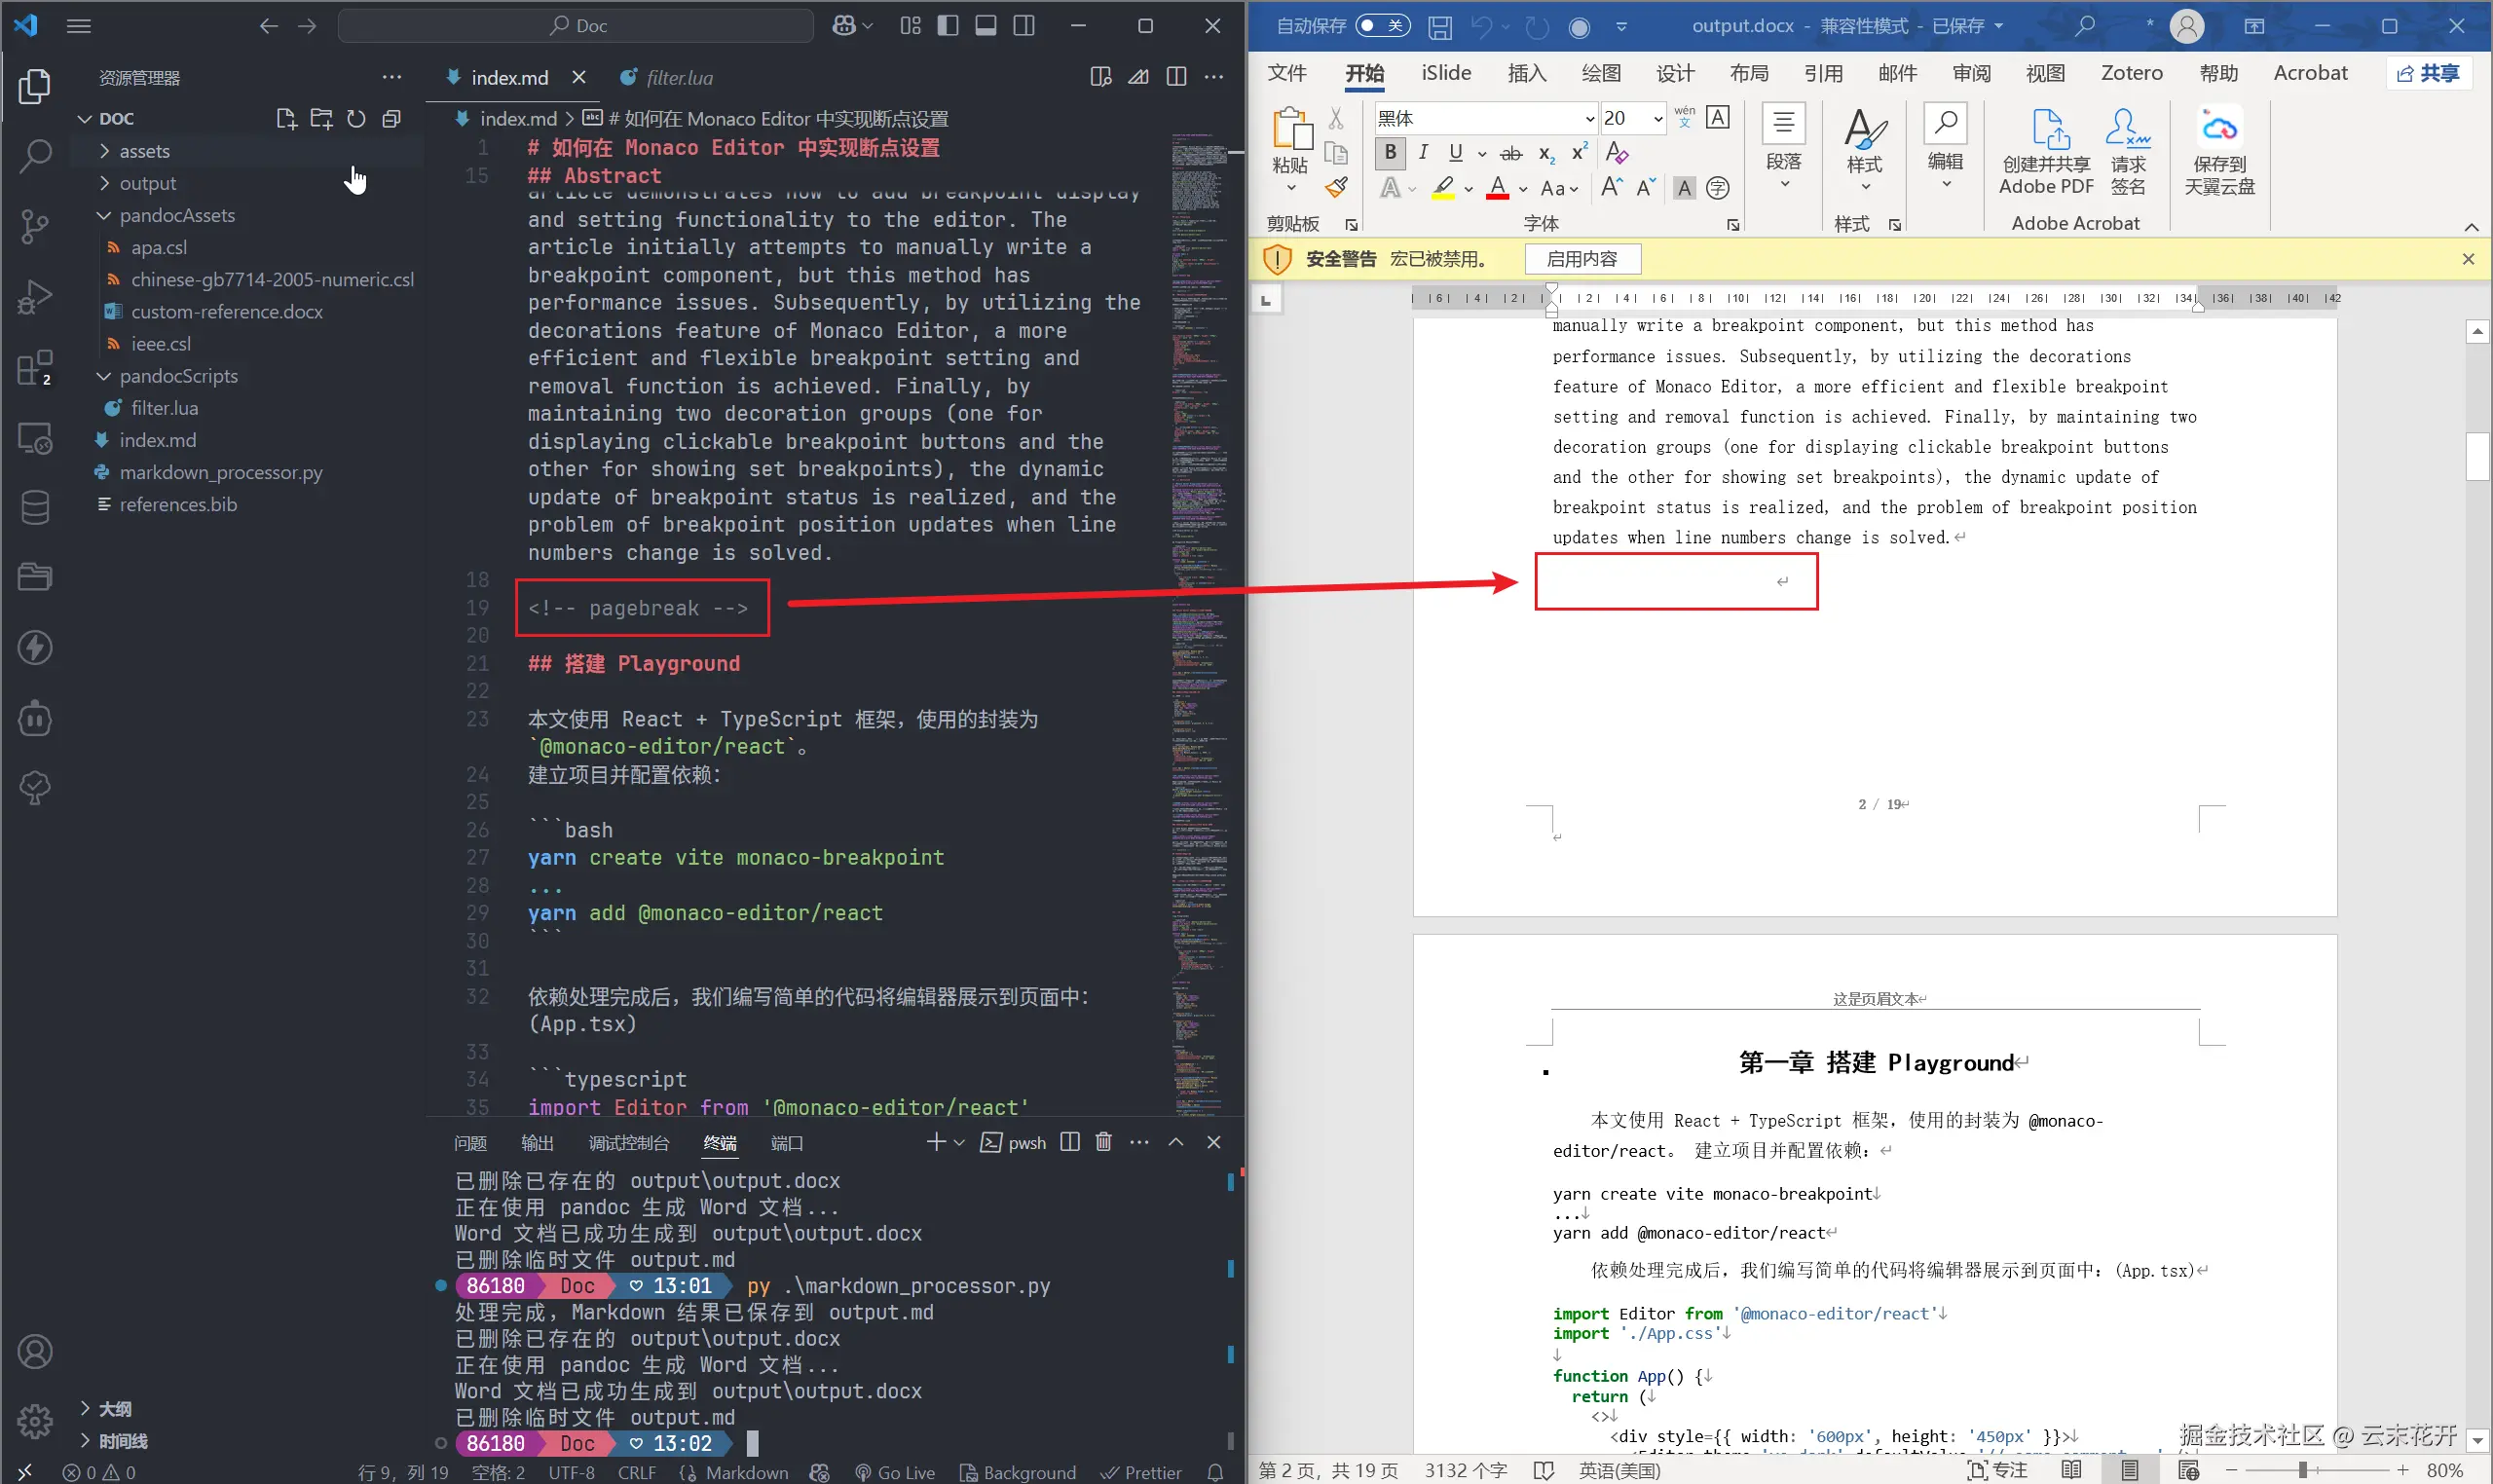
Task: Kill the terminal with the trash icon
Action: (1103, 1142)
